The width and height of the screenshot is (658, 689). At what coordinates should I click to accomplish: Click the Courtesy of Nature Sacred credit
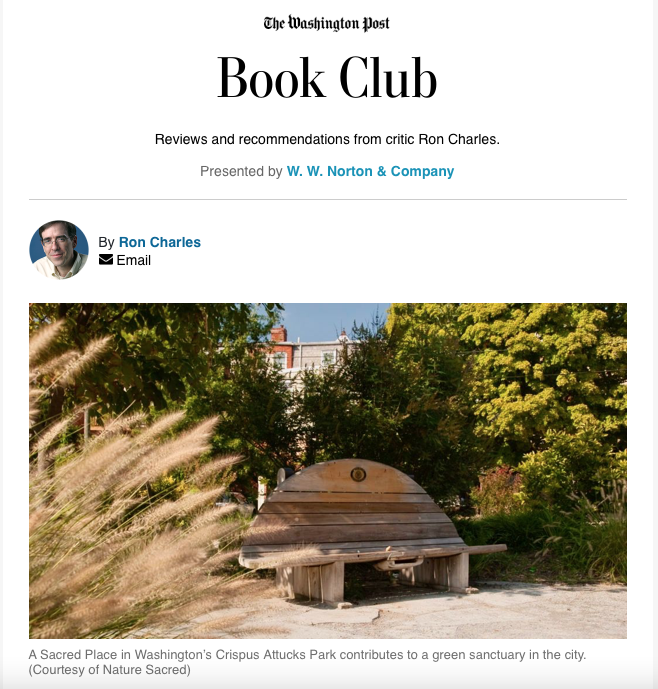click(x=109, y=670)
